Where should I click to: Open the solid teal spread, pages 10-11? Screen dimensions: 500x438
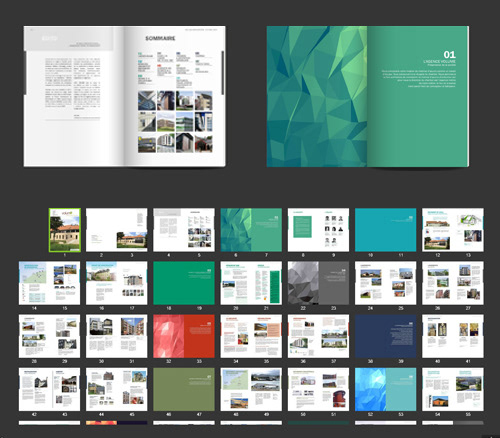[386, 230]
